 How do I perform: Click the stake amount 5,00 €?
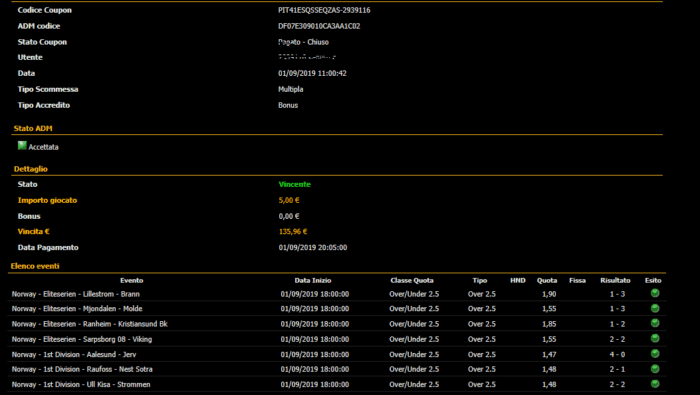(x=289, y=200)
